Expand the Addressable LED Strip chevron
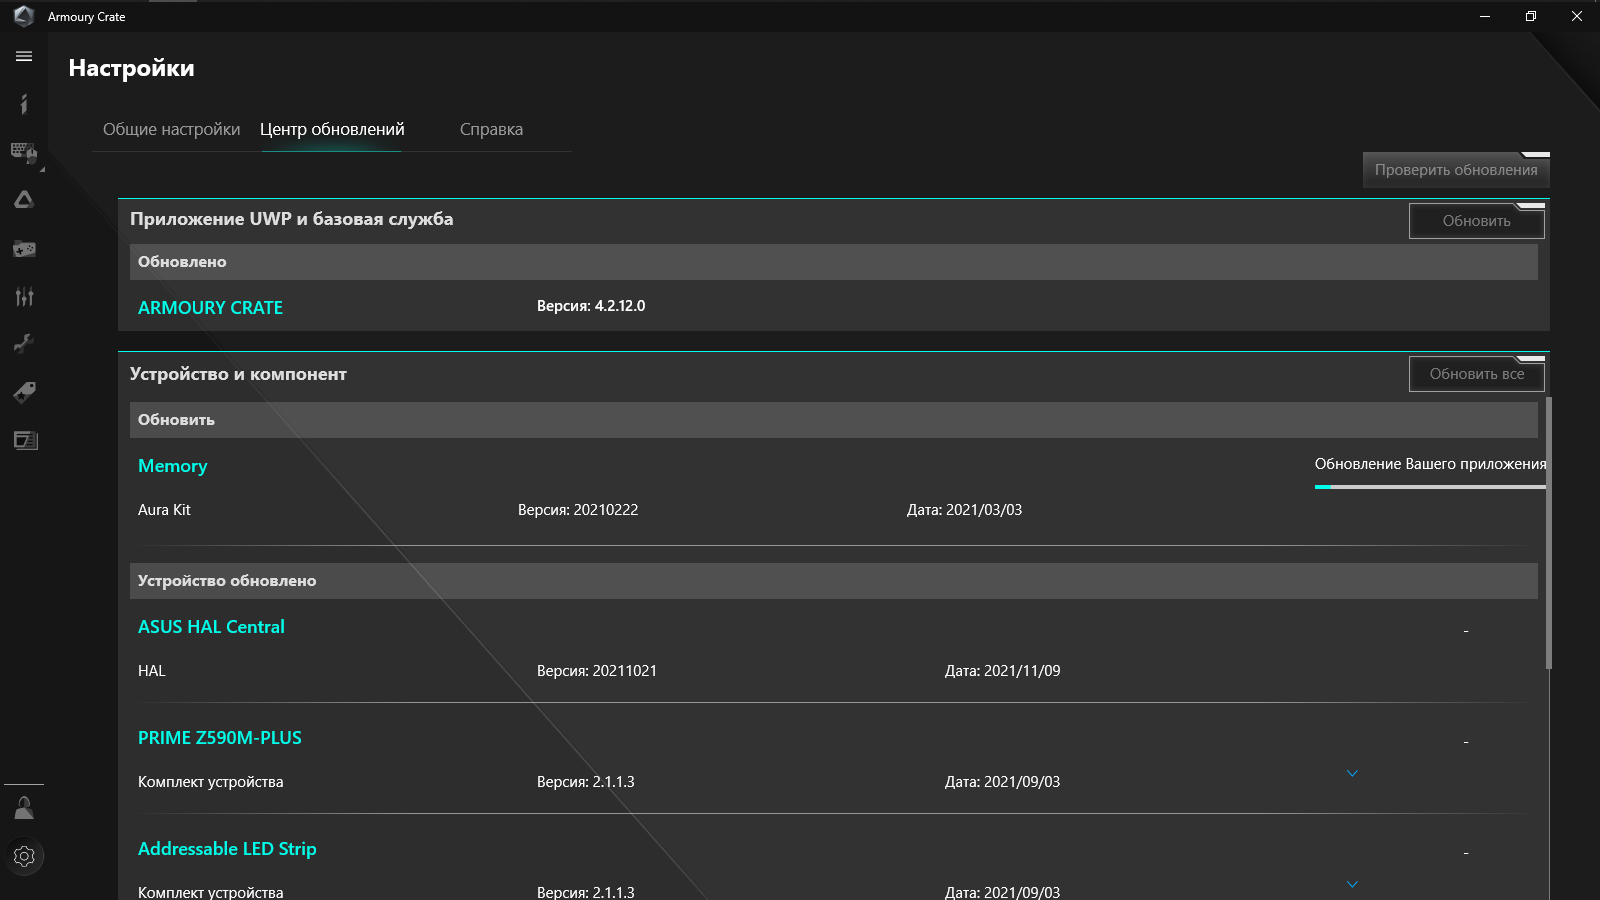This screenshot has width=1600, height=900. point(1352,884)
